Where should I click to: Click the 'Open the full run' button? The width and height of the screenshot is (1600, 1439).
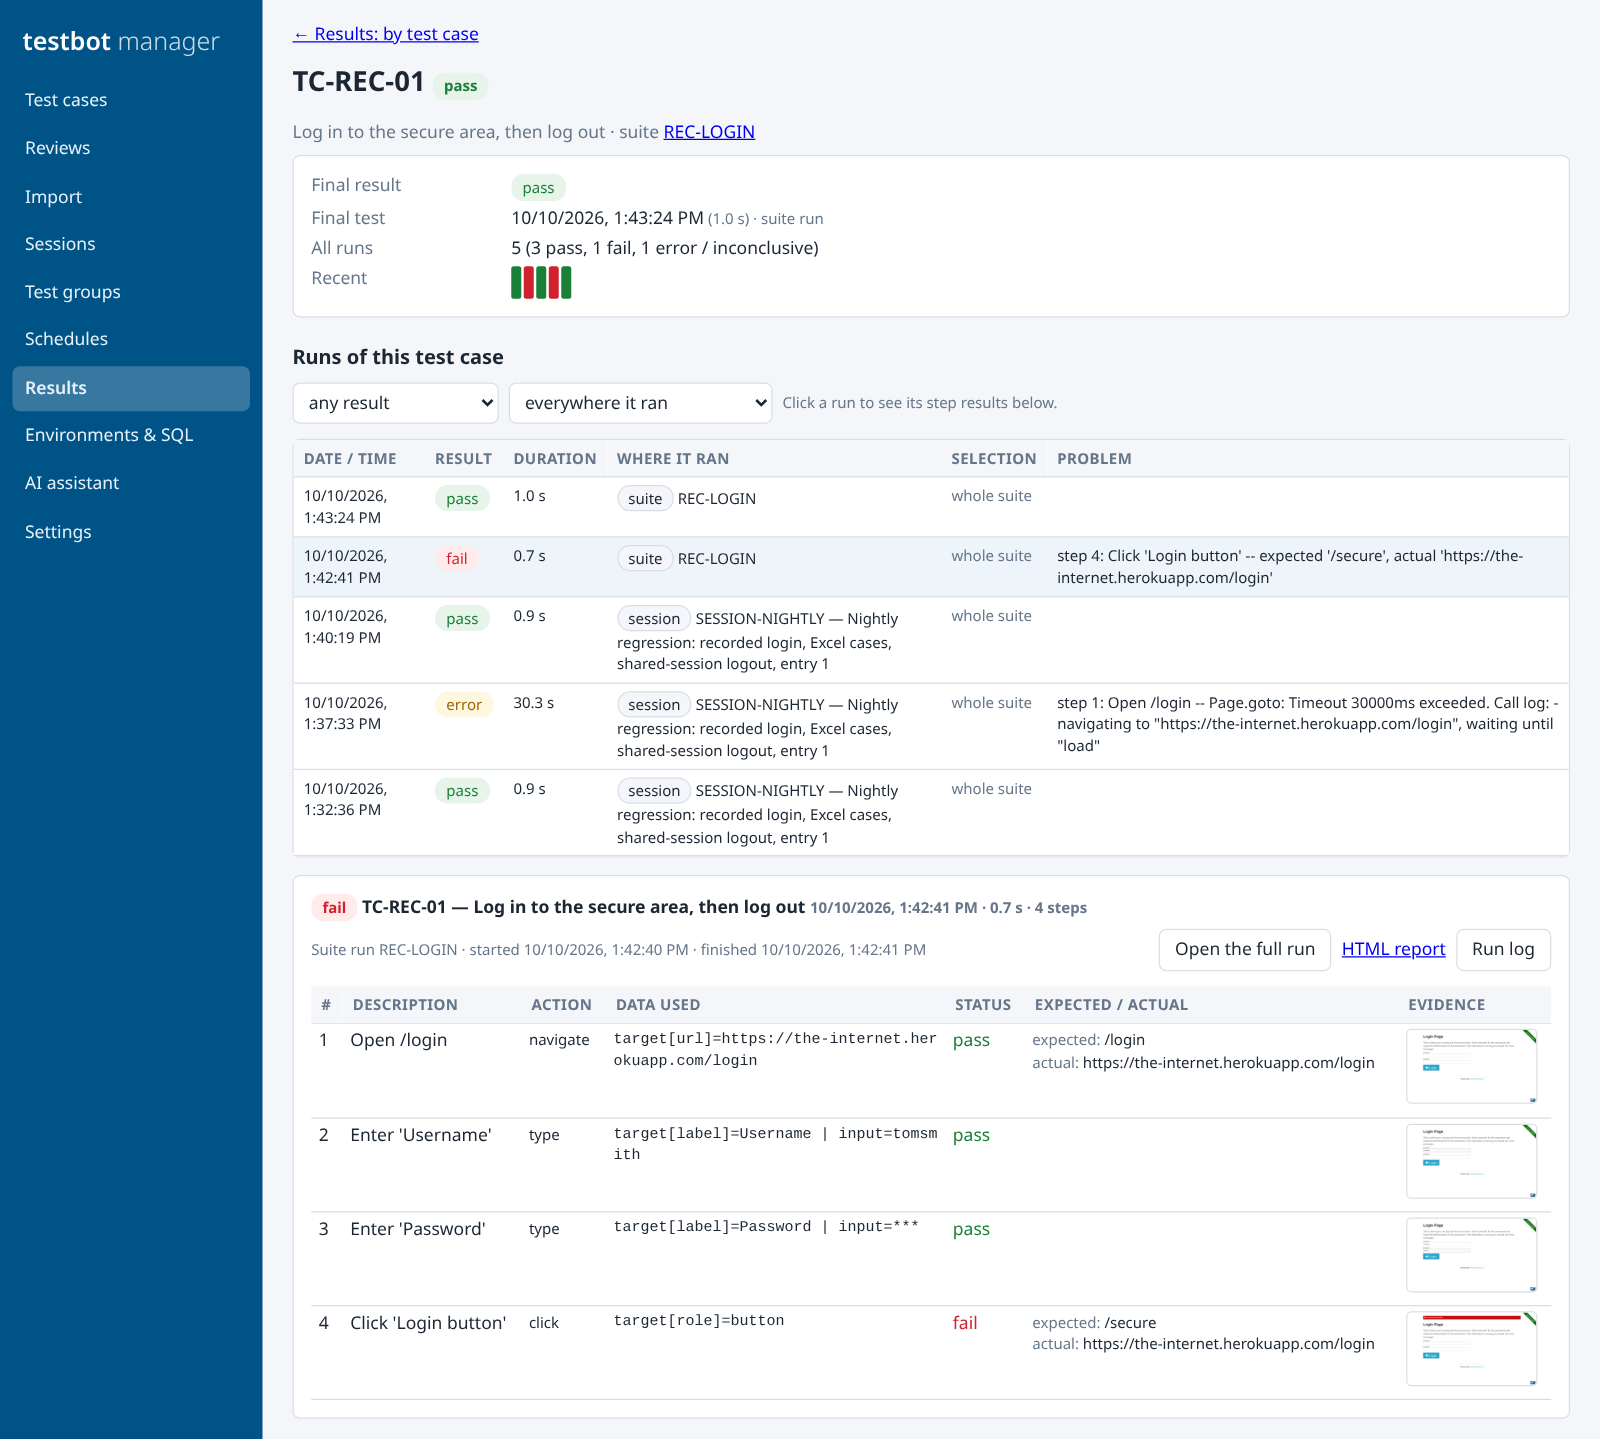(1245, 950)
